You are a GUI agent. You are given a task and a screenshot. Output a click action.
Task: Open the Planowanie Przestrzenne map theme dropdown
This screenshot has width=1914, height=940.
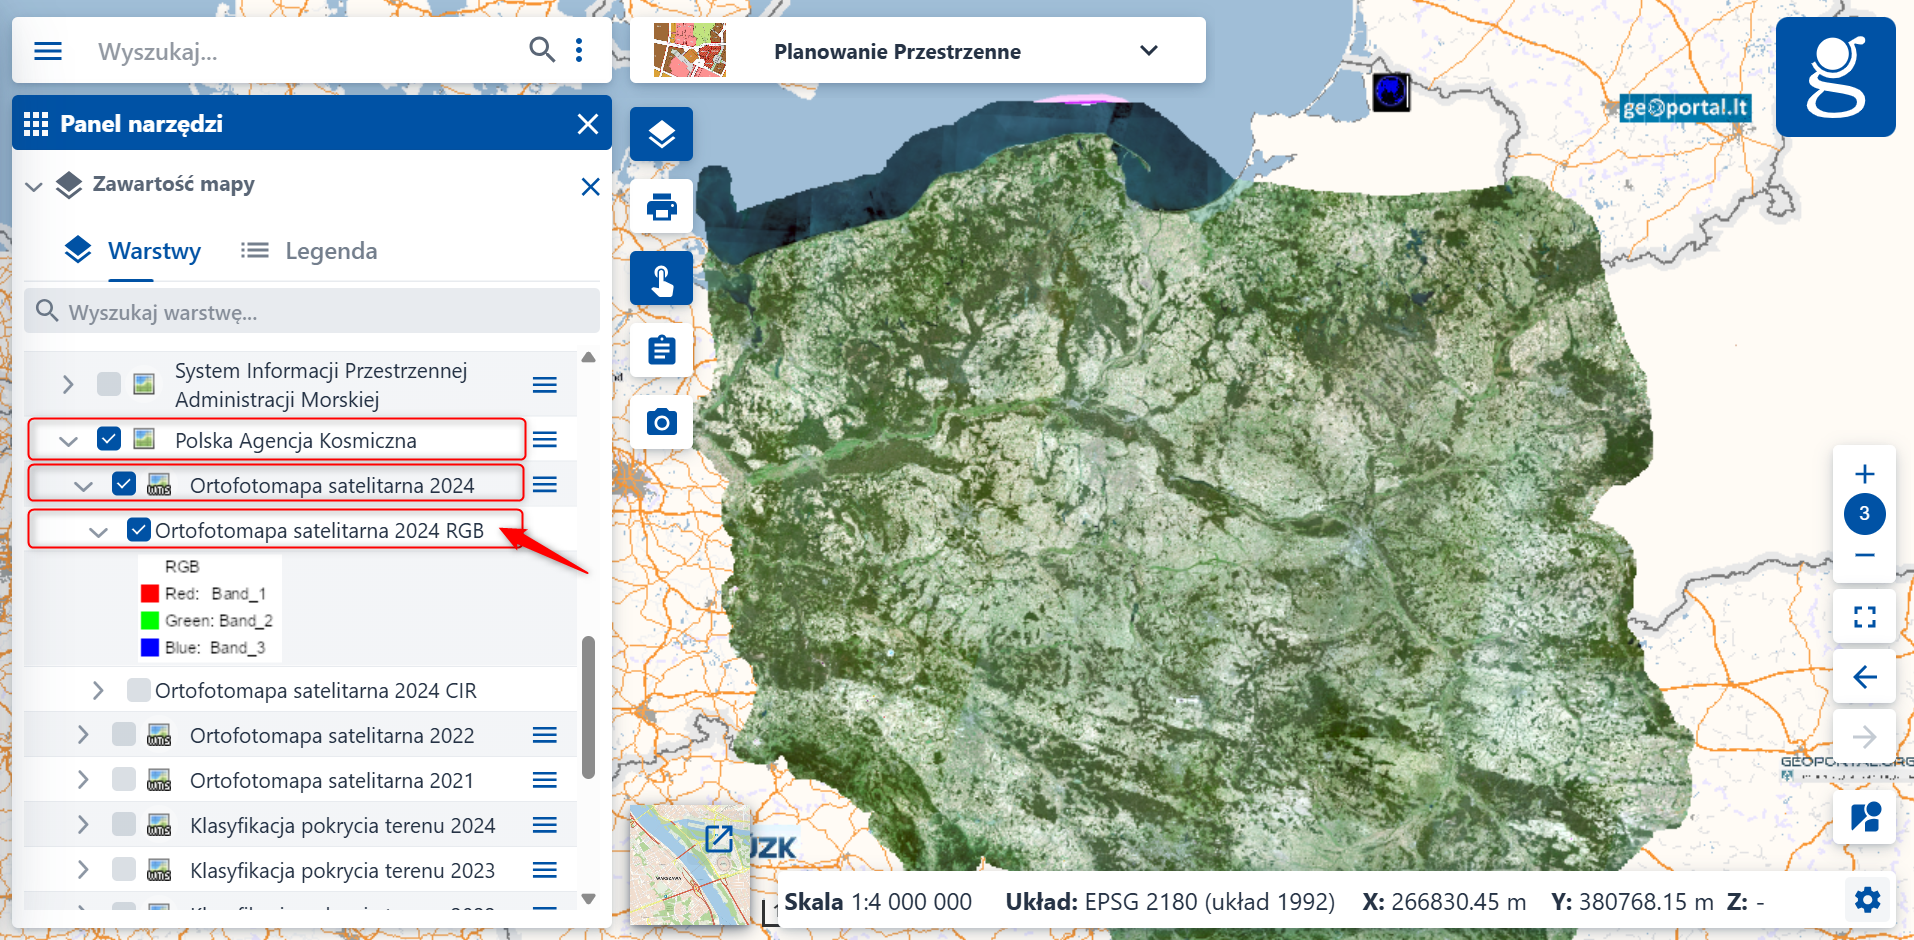[x=1148, y=50]
